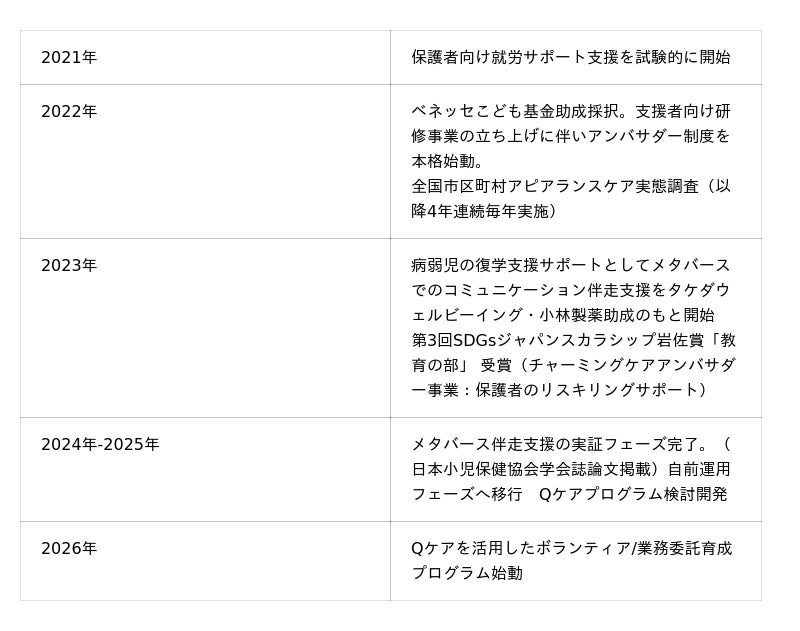Click the ェルビーイング・小林製薬助成のもと開始 line
800x631 pixels.
tap(570, 315)
